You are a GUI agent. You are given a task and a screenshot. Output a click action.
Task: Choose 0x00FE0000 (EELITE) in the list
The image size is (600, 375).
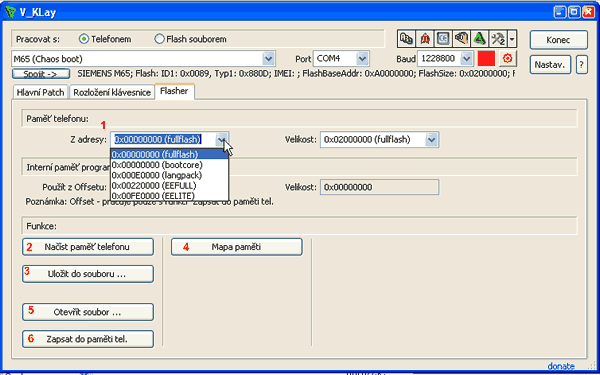(x=170, y=196)
